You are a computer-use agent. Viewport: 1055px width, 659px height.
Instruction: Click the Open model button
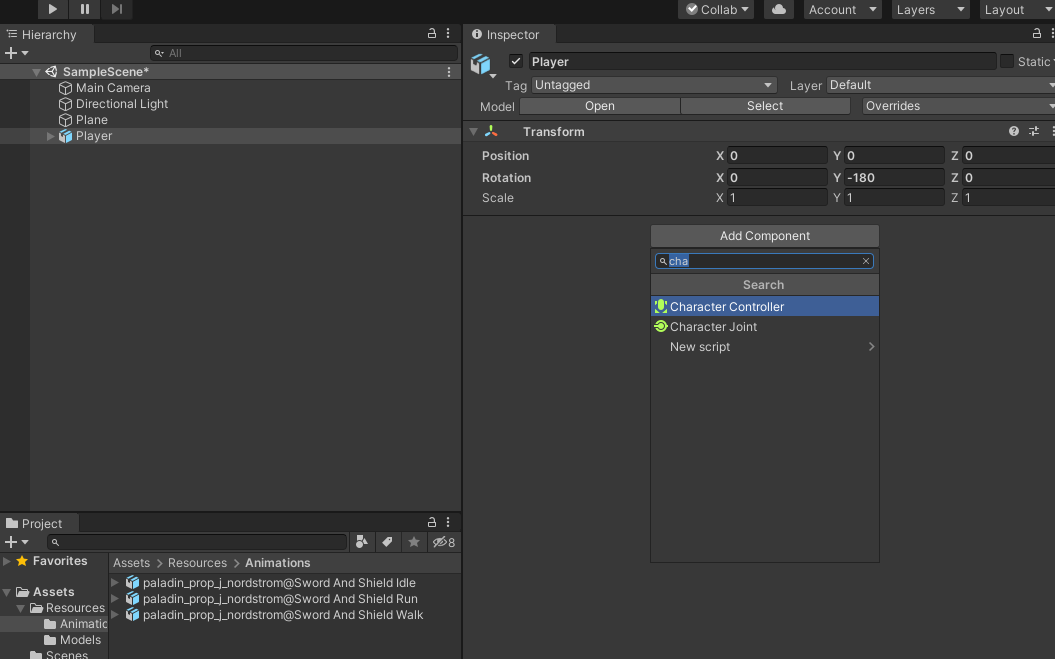599,106
